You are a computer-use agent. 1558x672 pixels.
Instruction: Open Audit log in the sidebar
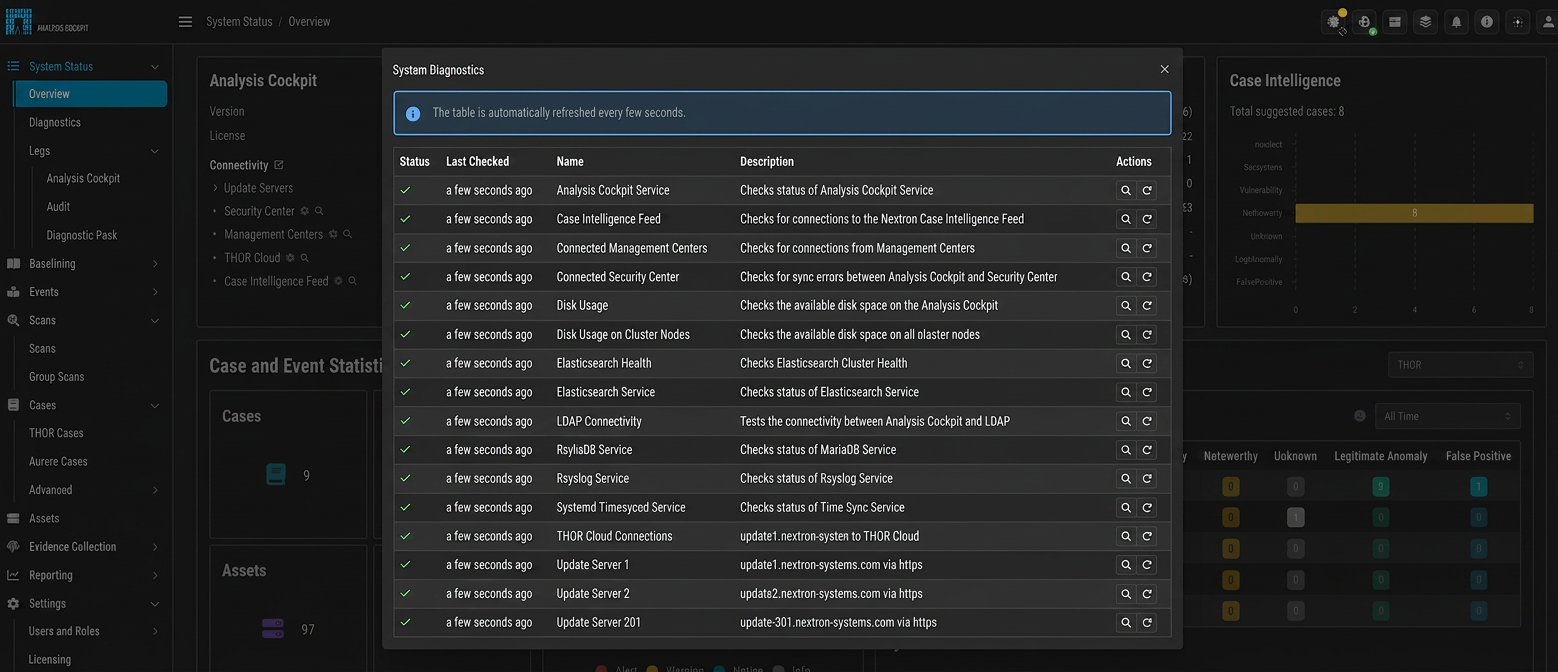tap(58, 206)
